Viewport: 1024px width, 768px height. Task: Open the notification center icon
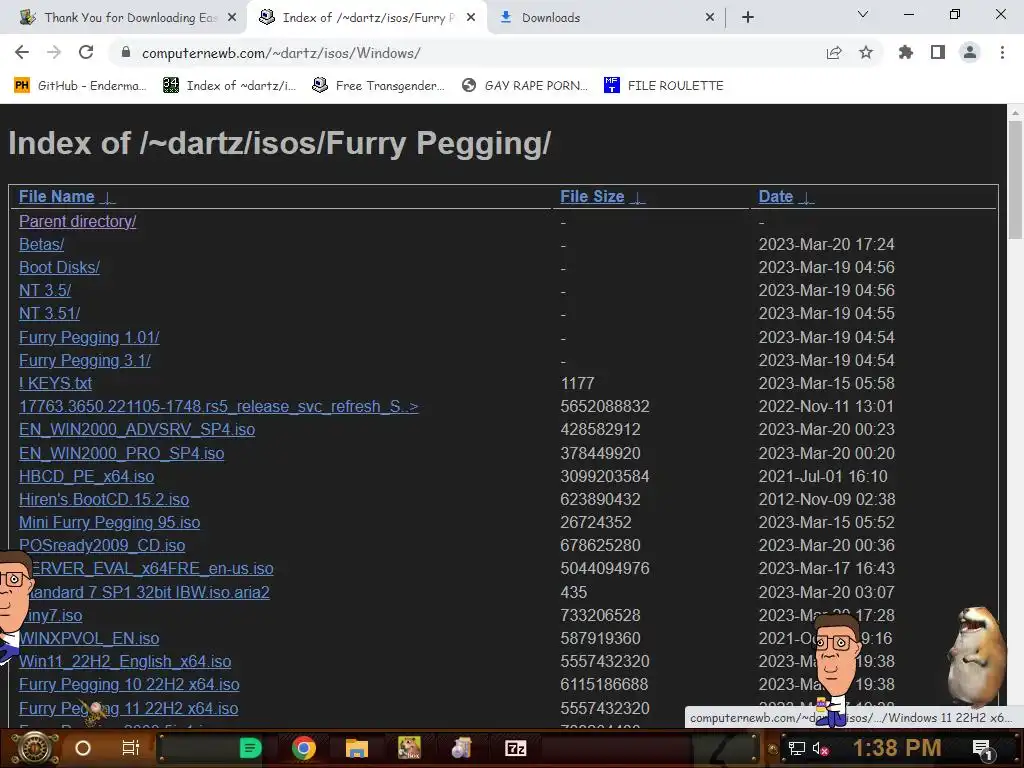[982, 748]
